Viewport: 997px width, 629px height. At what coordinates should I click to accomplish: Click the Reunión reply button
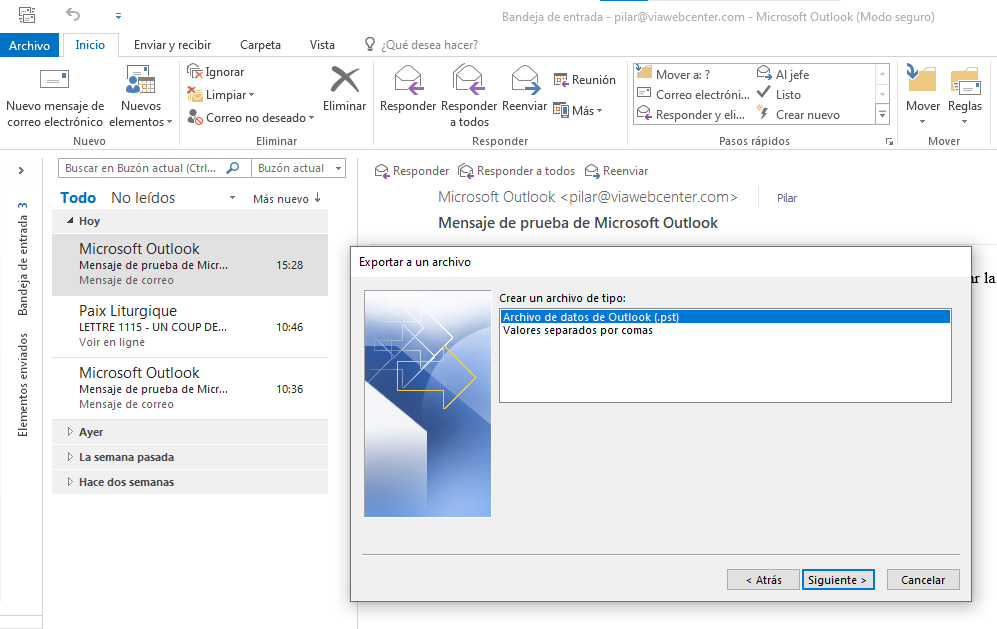coord(584,79)
